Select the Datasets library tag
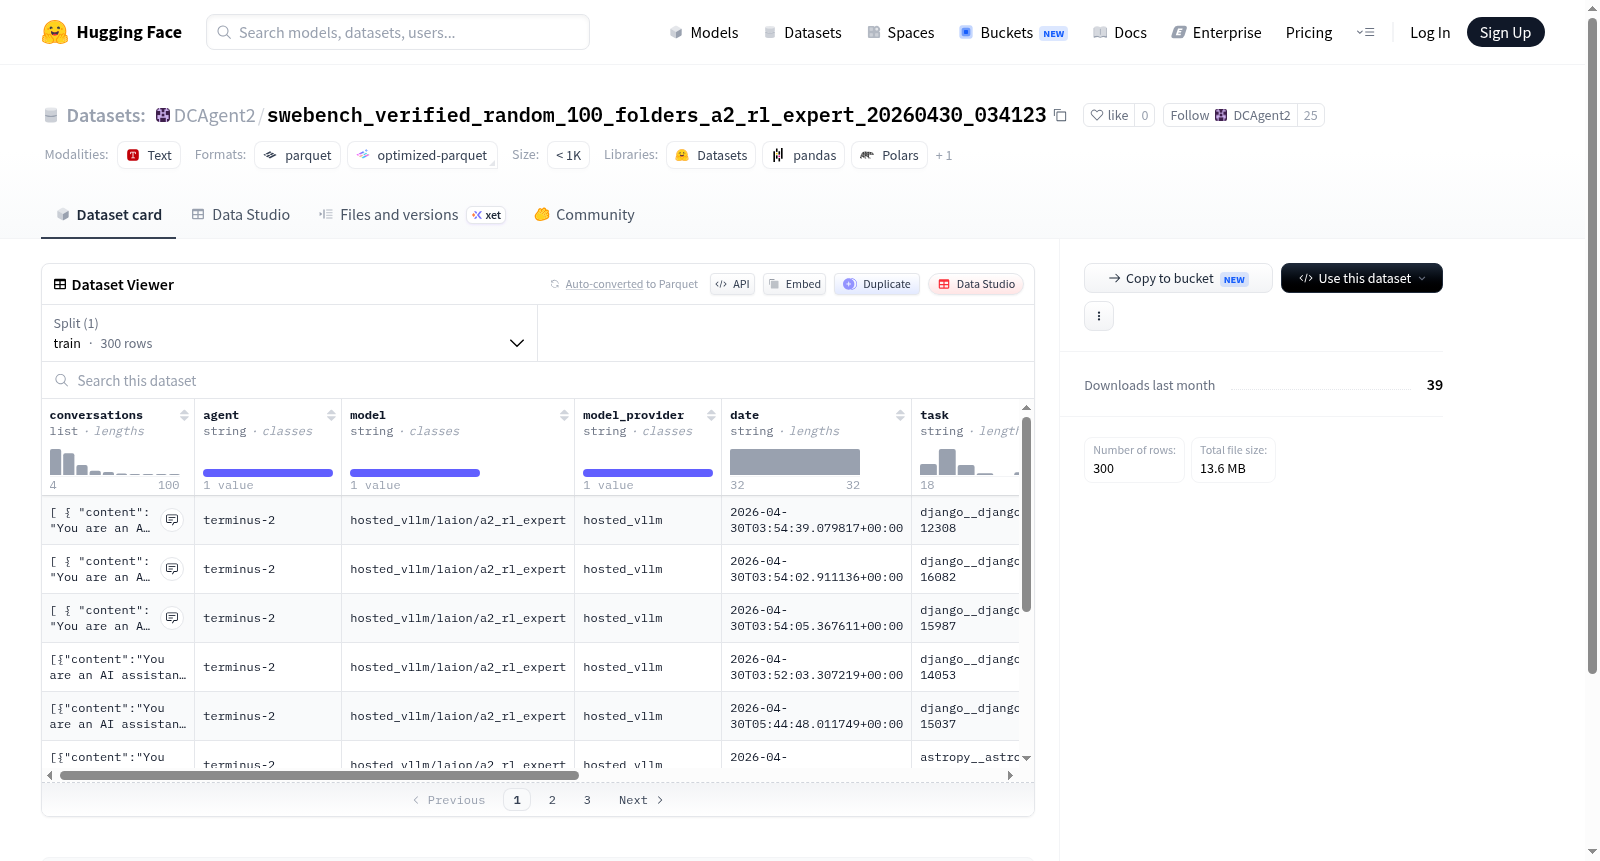Viewport: 1600px width, 861px height. (711, 155)
